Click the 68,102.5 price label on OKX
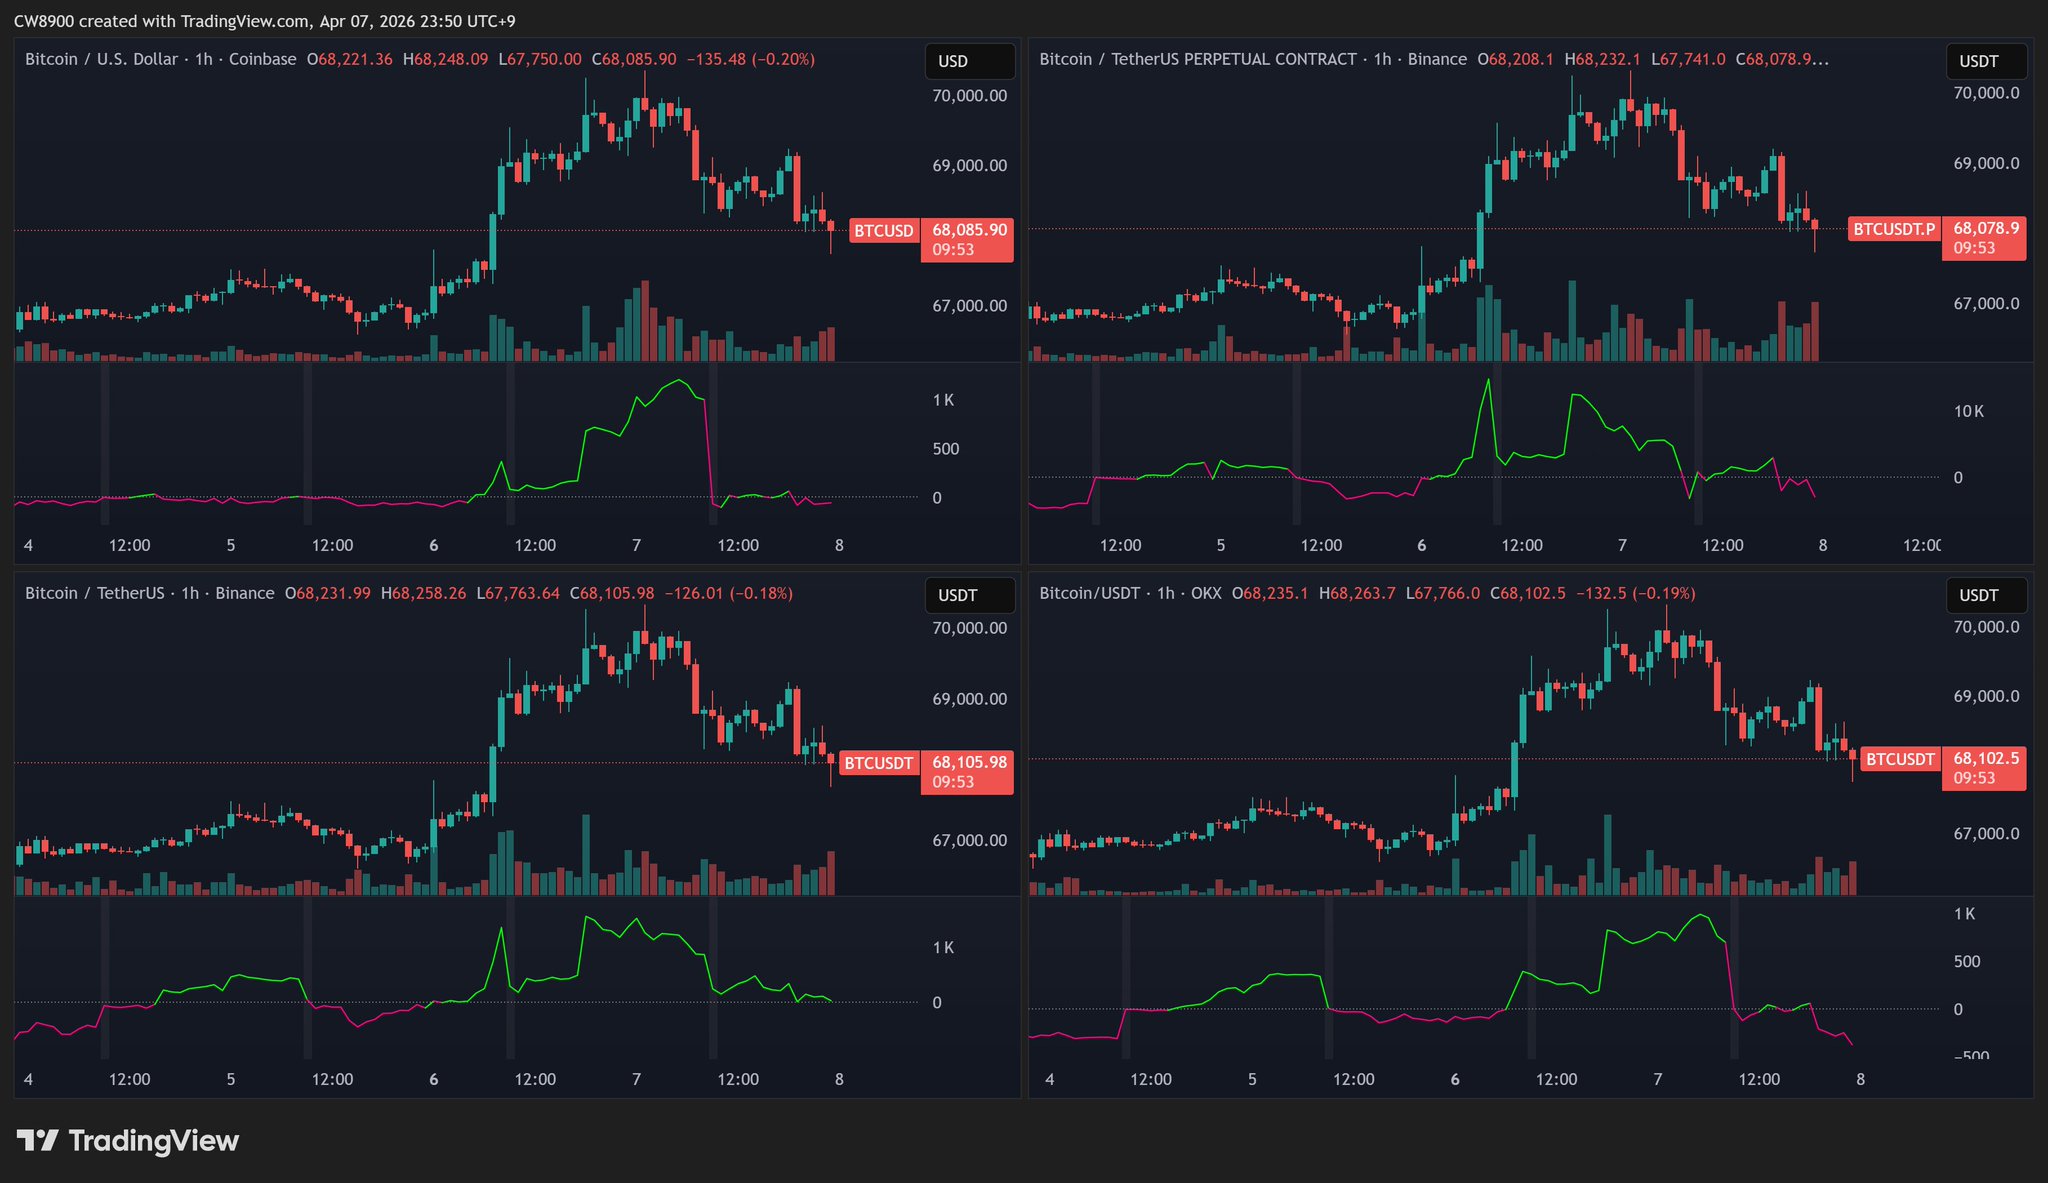Screen dimensions: 2048x1183 pos(1985,759)
